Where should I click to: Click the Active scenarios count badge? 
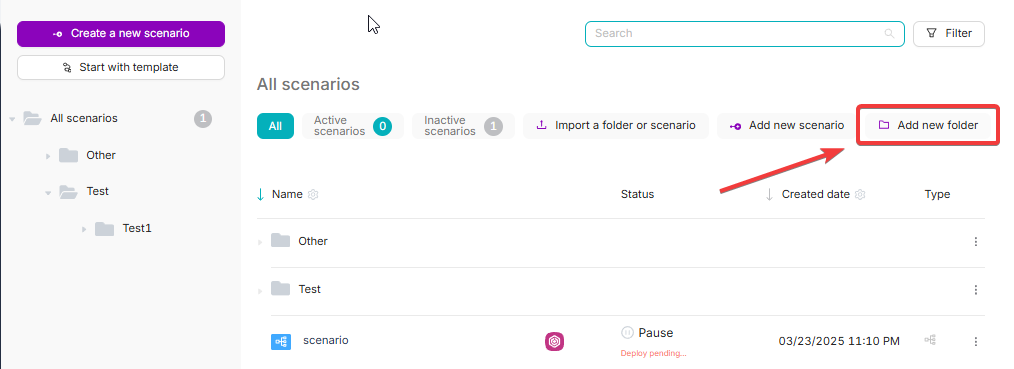[382, 126]
